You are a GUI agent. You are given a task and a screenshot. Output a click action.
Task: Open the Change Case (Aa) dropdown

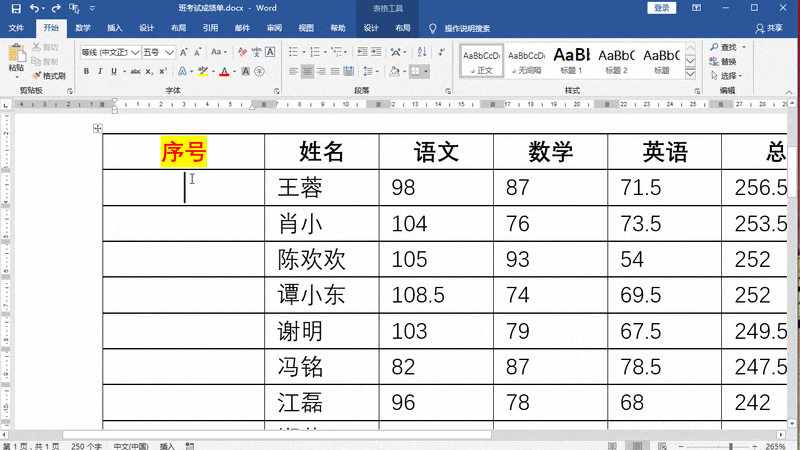pos(219,52)
